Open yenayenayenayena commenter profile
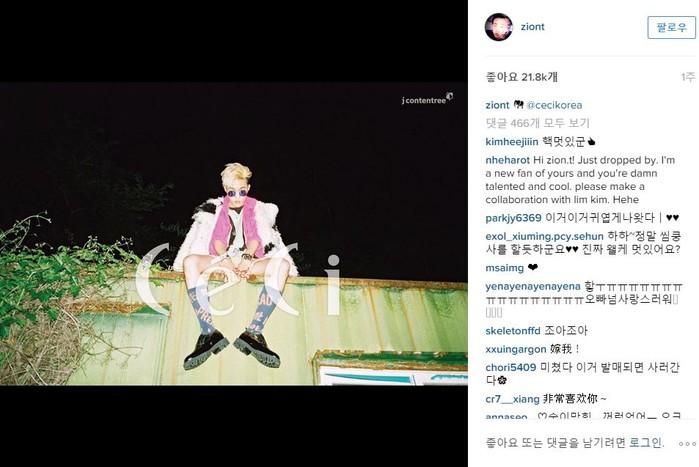This screenshot has height=467, width=699. (533, 287)
